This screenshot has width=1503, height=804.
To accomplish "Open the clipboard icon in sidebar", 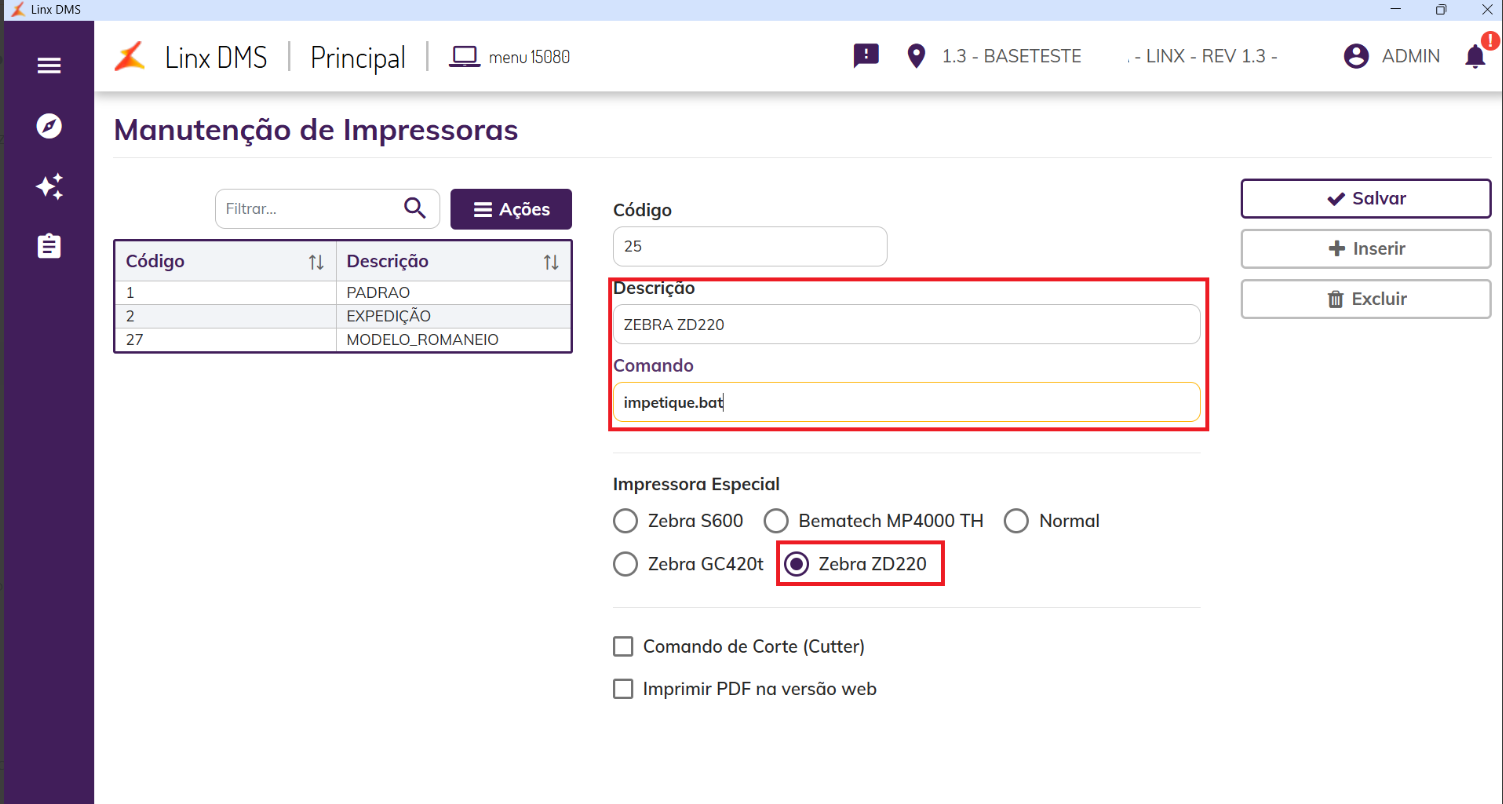I will click(x=49, y=246).
